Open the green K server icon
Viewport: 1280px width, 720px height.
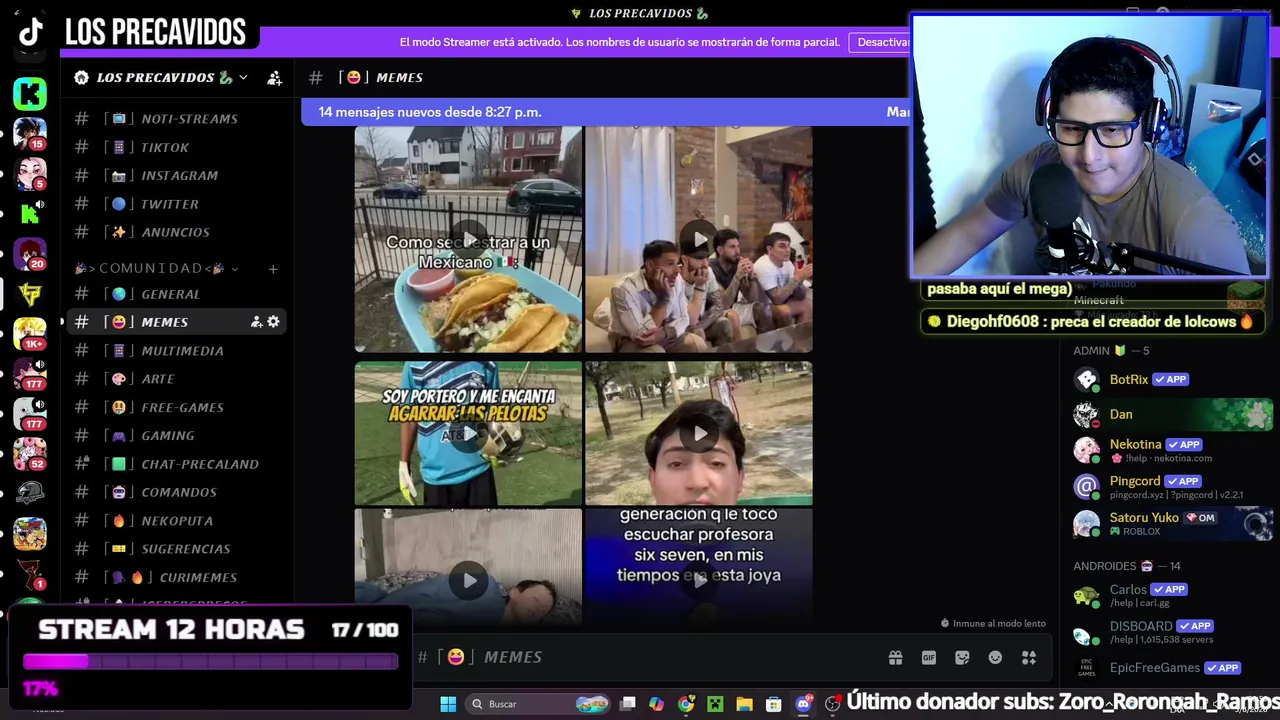pyautogui.click(x=30, y=94)
